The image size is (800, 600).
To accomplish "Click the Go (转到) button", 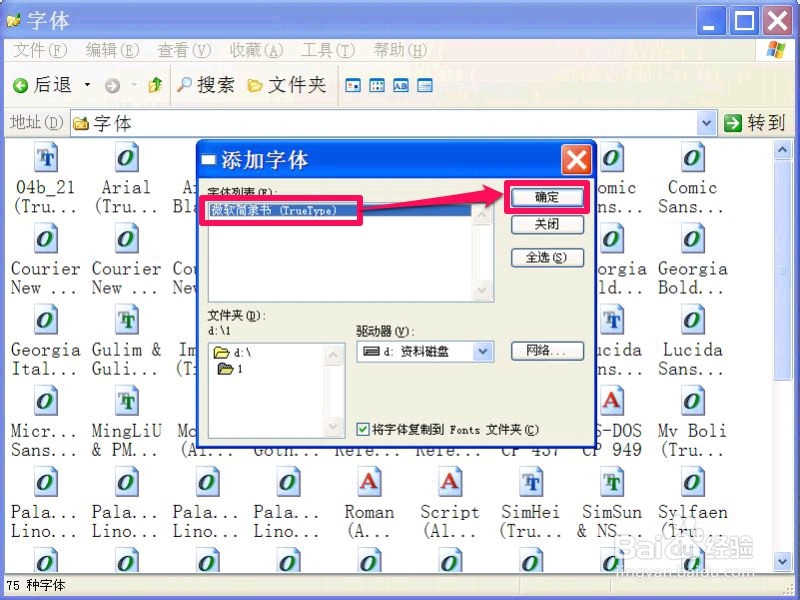I will [754, 123].
